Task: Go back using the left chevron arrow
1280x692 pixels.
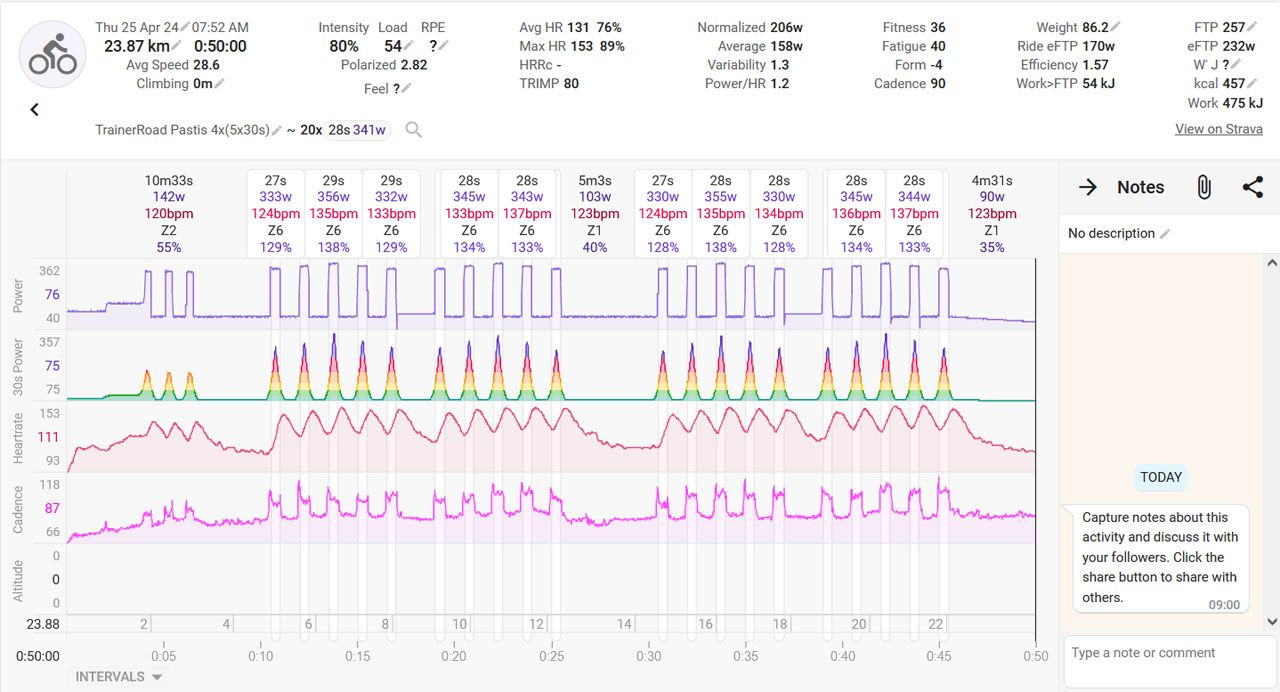Action: [x=34, y=110]
